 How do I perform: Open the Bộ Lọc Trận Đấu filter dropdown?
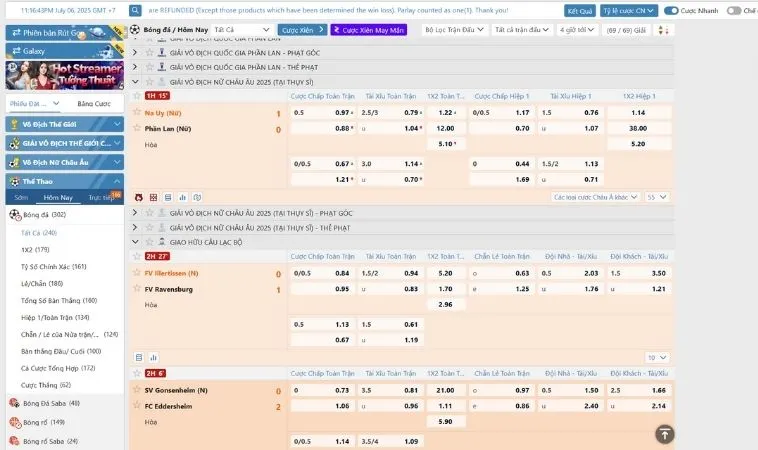pyautogui.click(x=456, y=30)
